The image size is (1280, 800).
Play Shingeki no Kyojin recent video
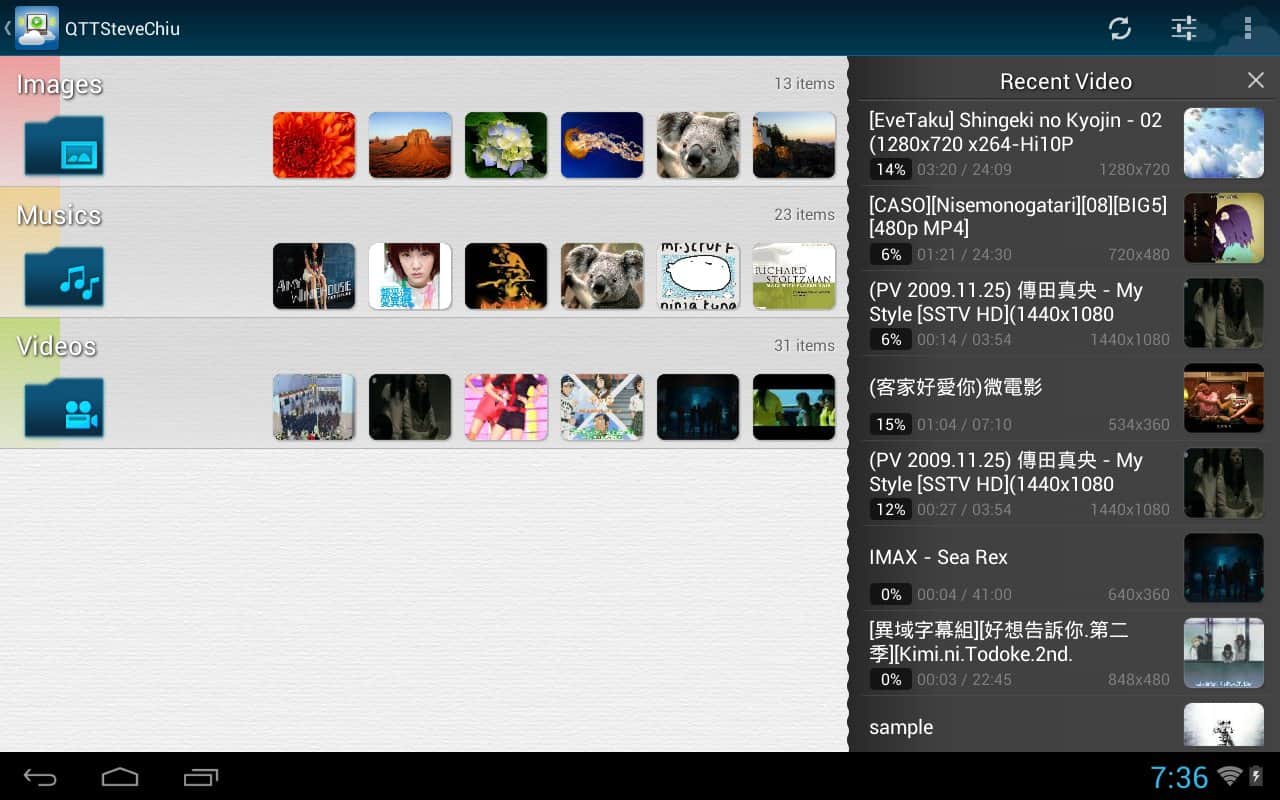pos(1018,142)
